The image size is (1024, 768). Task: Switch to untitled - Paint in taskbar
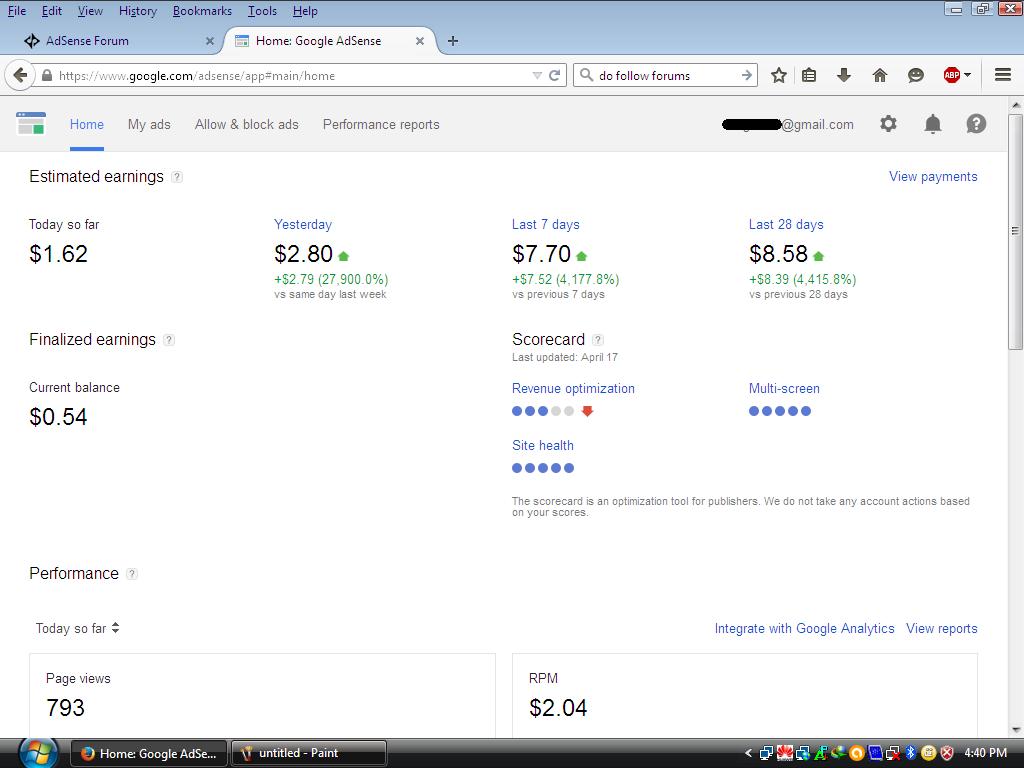pyautogui.click(x=308, y=753)
